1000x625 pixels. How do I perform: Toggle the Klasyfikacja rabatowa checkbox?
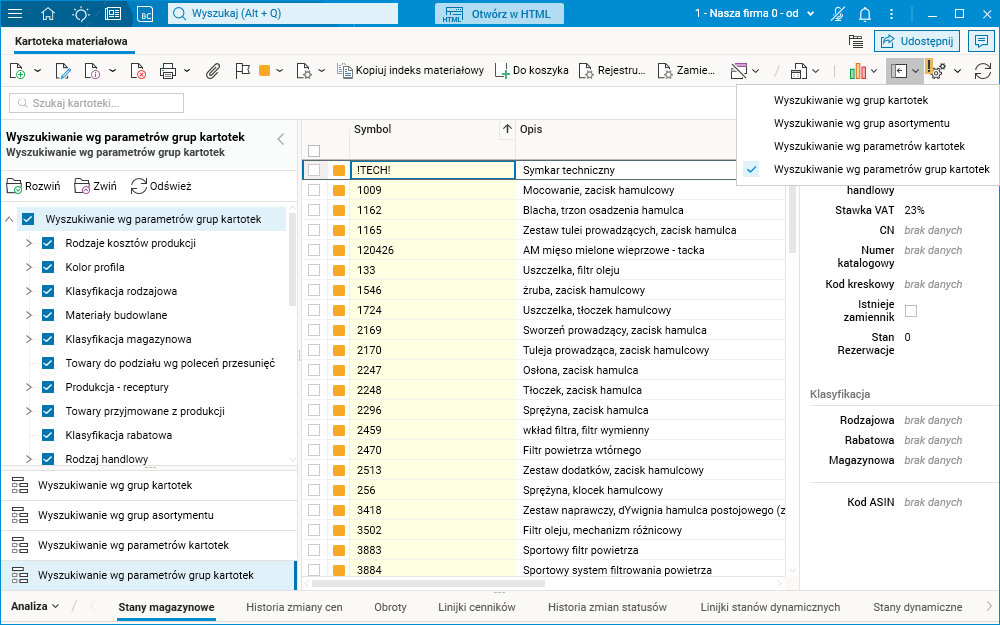(47, 435)
